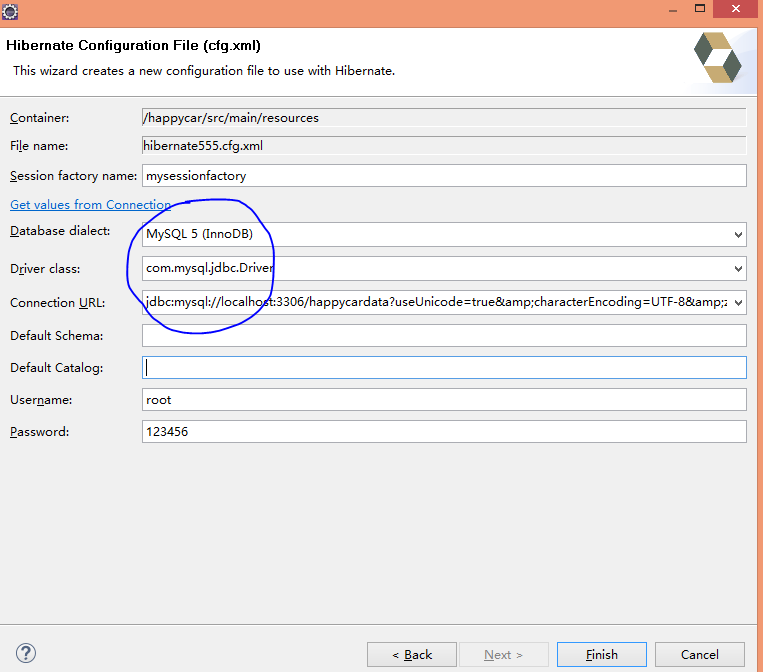Cancel the Hibernate configuration wizard
763x672 pixels.
pyautogui.click(x=700, y=654)
